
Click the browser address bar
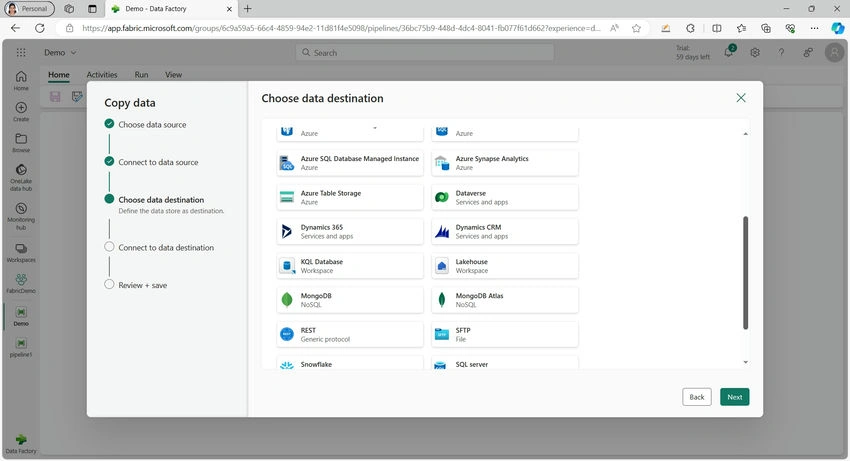[341, 28]
